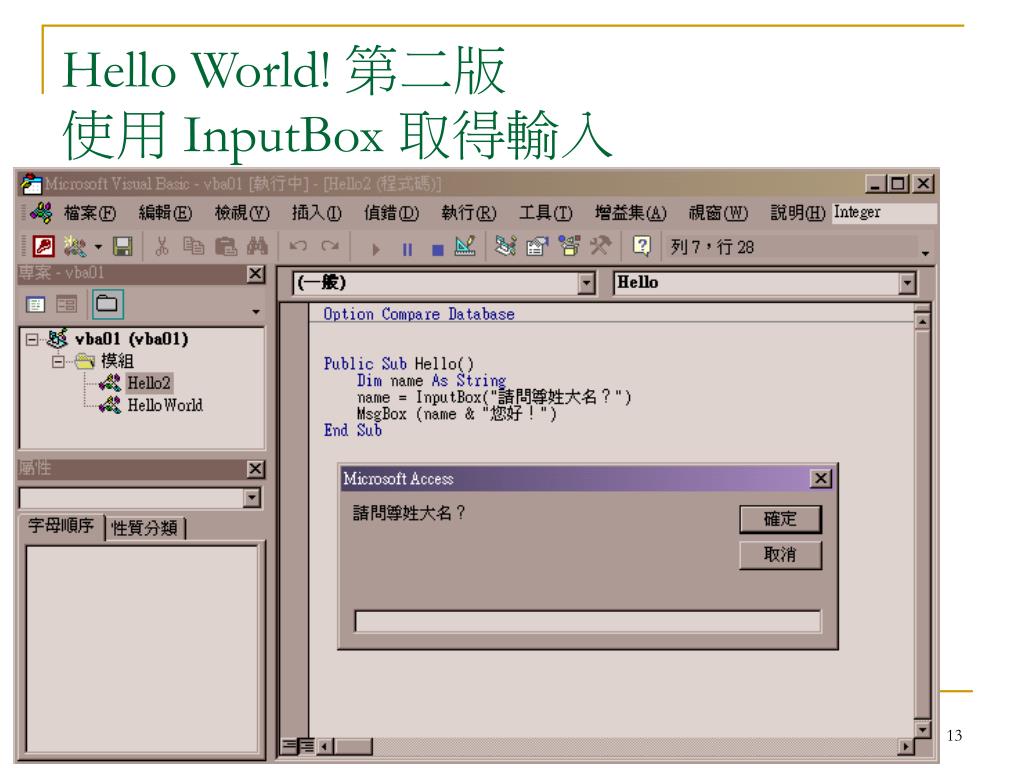Open the 視窗(W) menu

click(718, 213)
